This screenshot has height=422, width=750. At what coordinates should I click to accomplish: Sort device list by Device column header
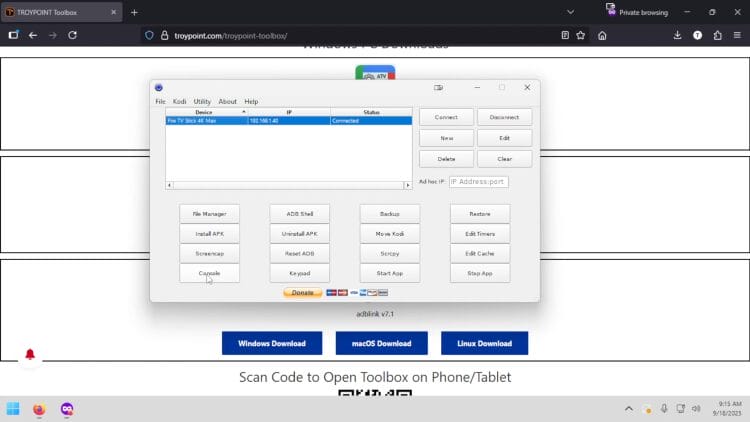tap(205, 112)
